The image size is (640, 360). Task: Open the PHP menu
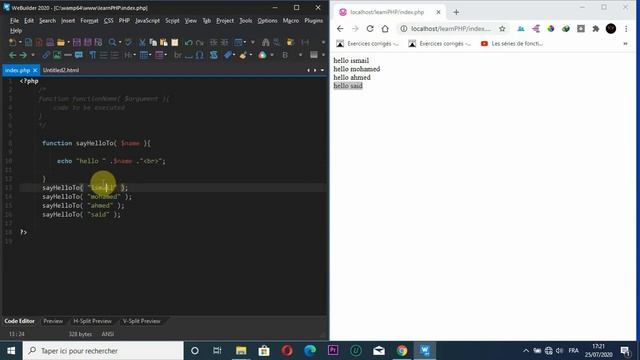(124, 20)
